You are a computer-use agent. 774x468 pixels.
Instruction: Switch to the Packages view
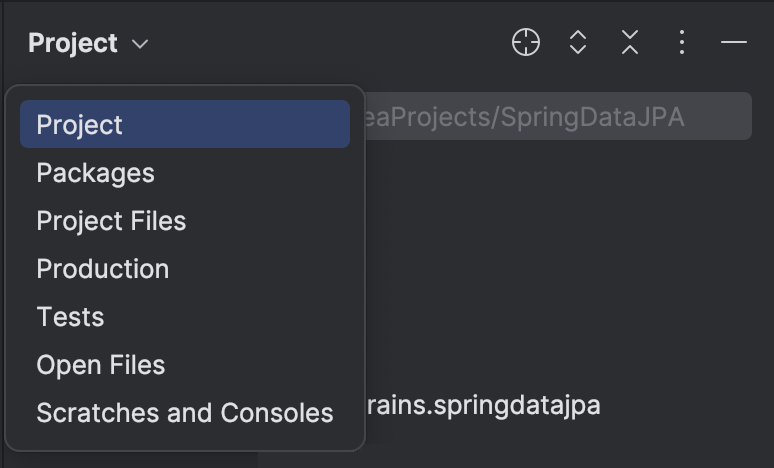tap(95, 173)
